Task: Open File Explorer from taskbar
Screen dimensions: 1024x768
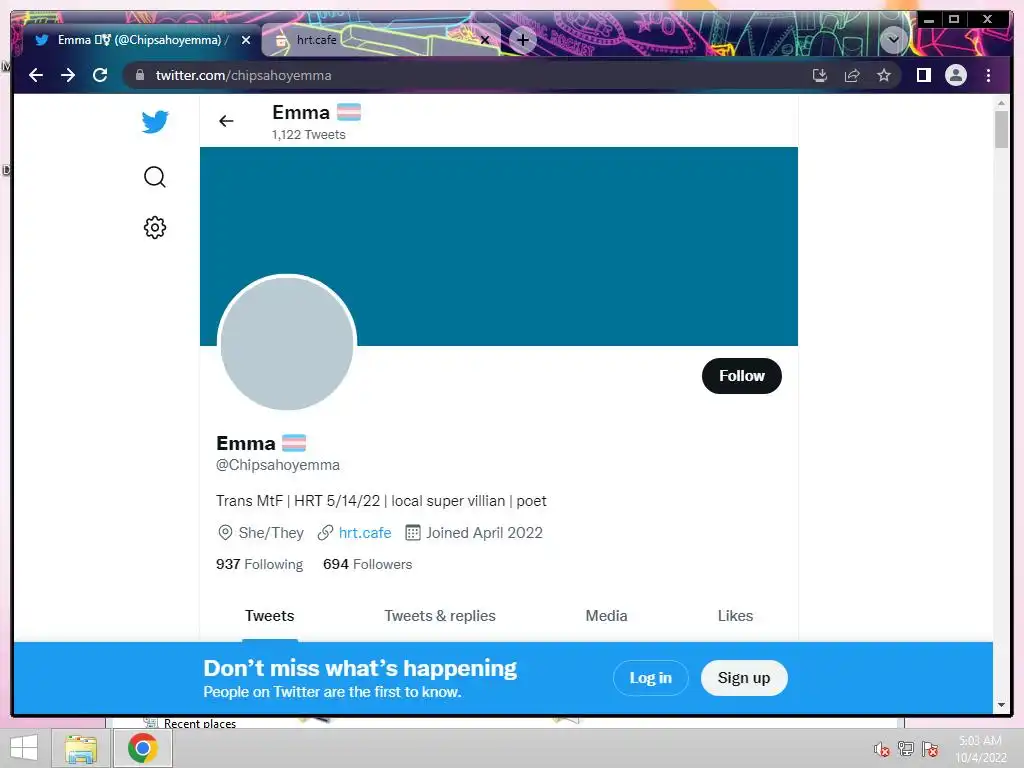Action: pos(81,748)
